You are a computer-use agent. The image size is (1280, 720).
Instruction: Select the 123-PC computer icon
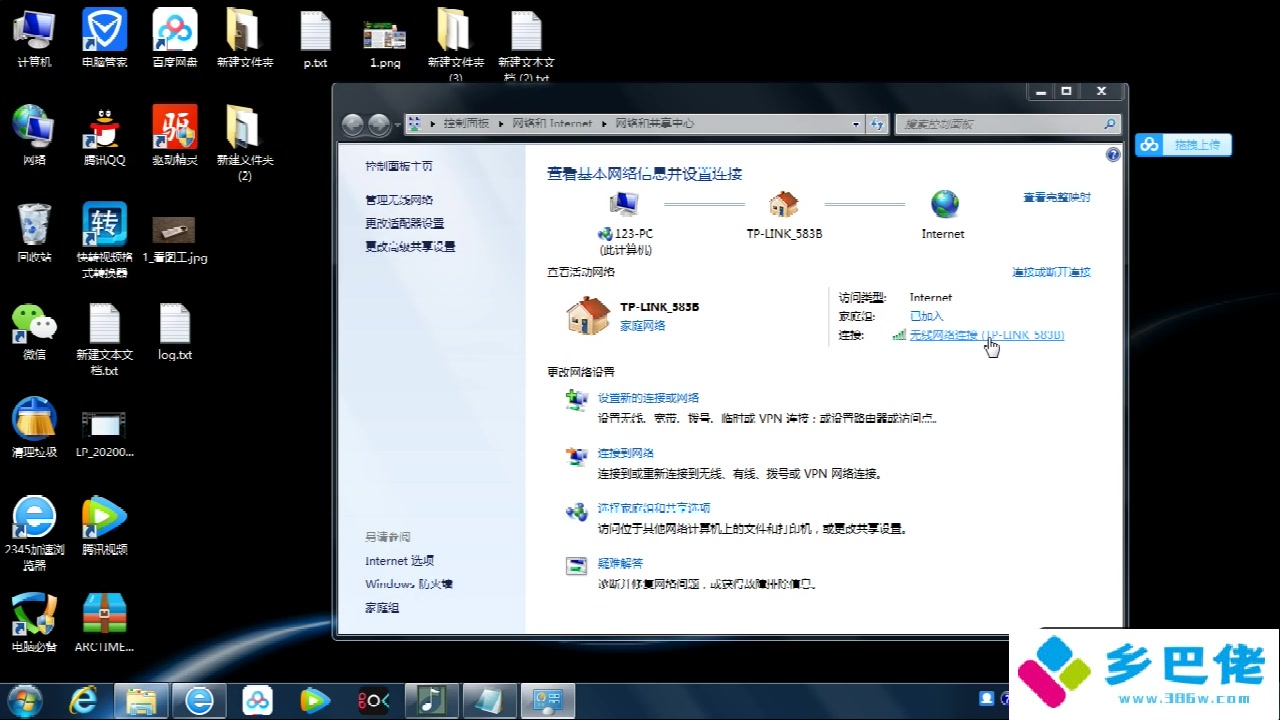[624, 203]
